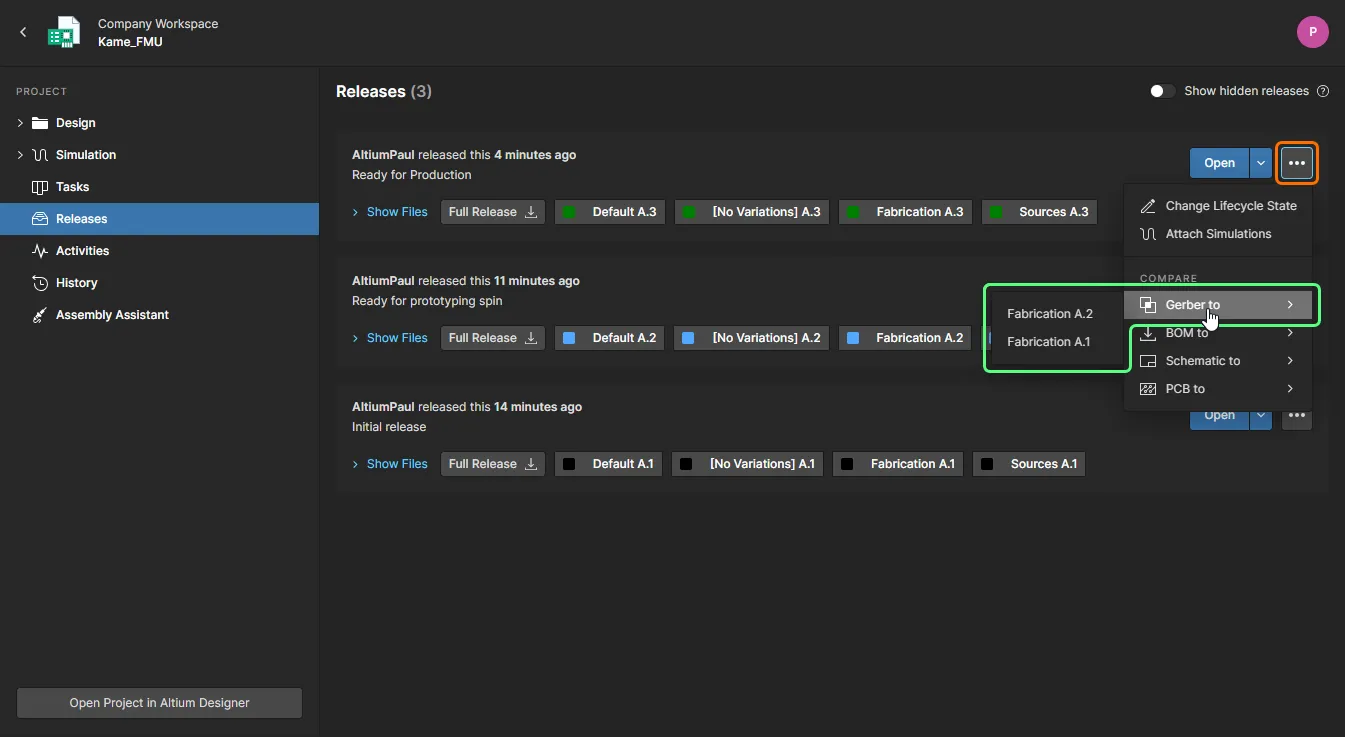
Task: Open the [No Variations] A.3 package
Action: point(752,212)
